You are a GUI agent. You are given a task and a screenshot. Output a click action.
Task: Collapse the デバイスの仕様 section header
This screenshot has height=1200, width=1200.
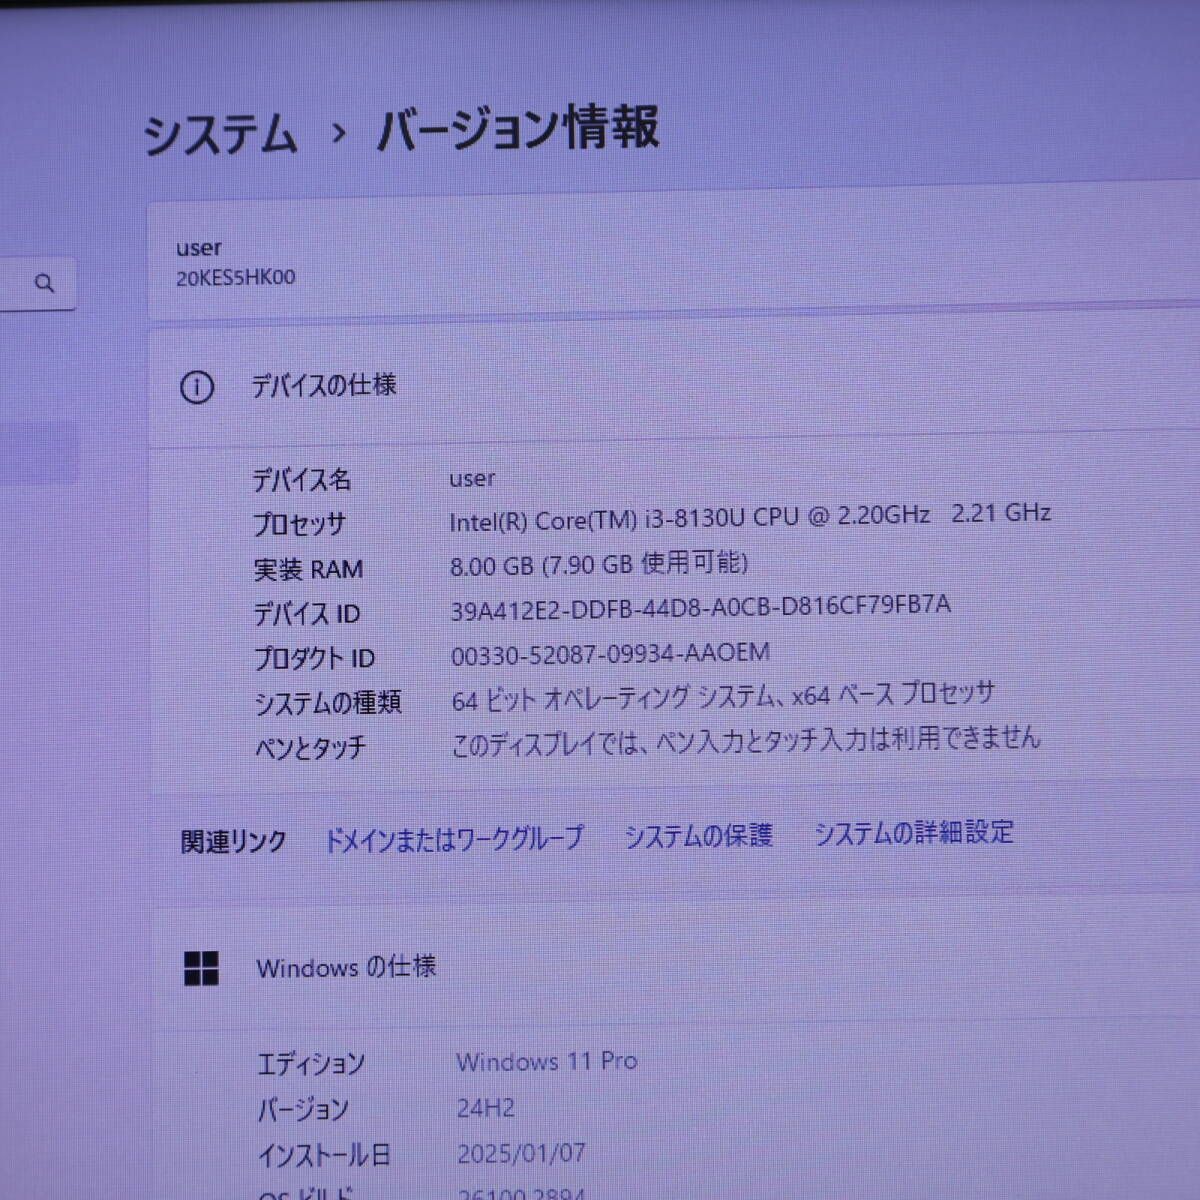pyautogui.click(x=674, y=386)
